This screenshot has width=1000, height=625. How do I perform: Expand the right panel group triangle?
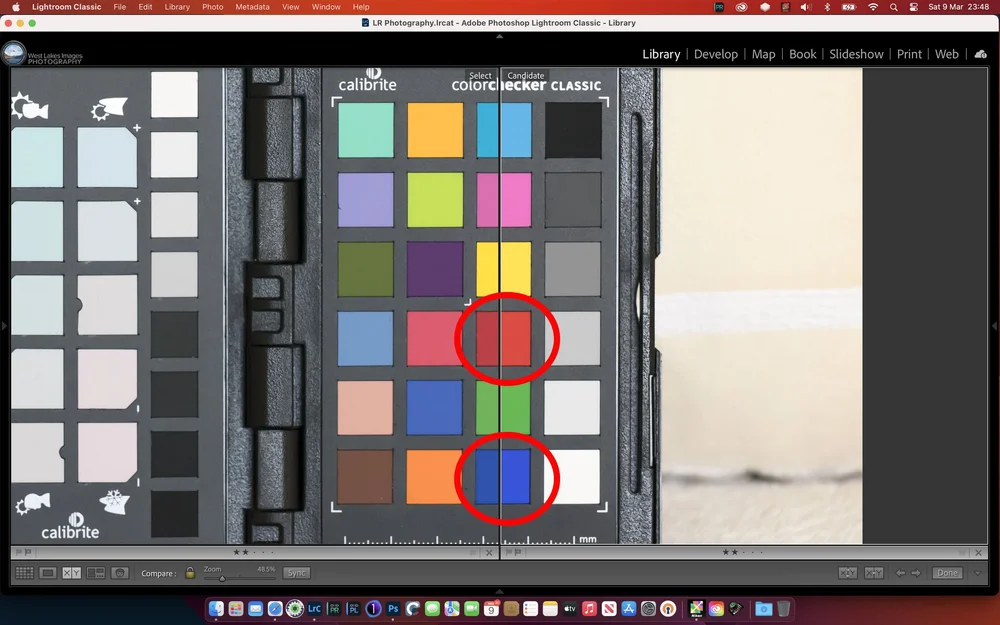[x=995, y=326]
